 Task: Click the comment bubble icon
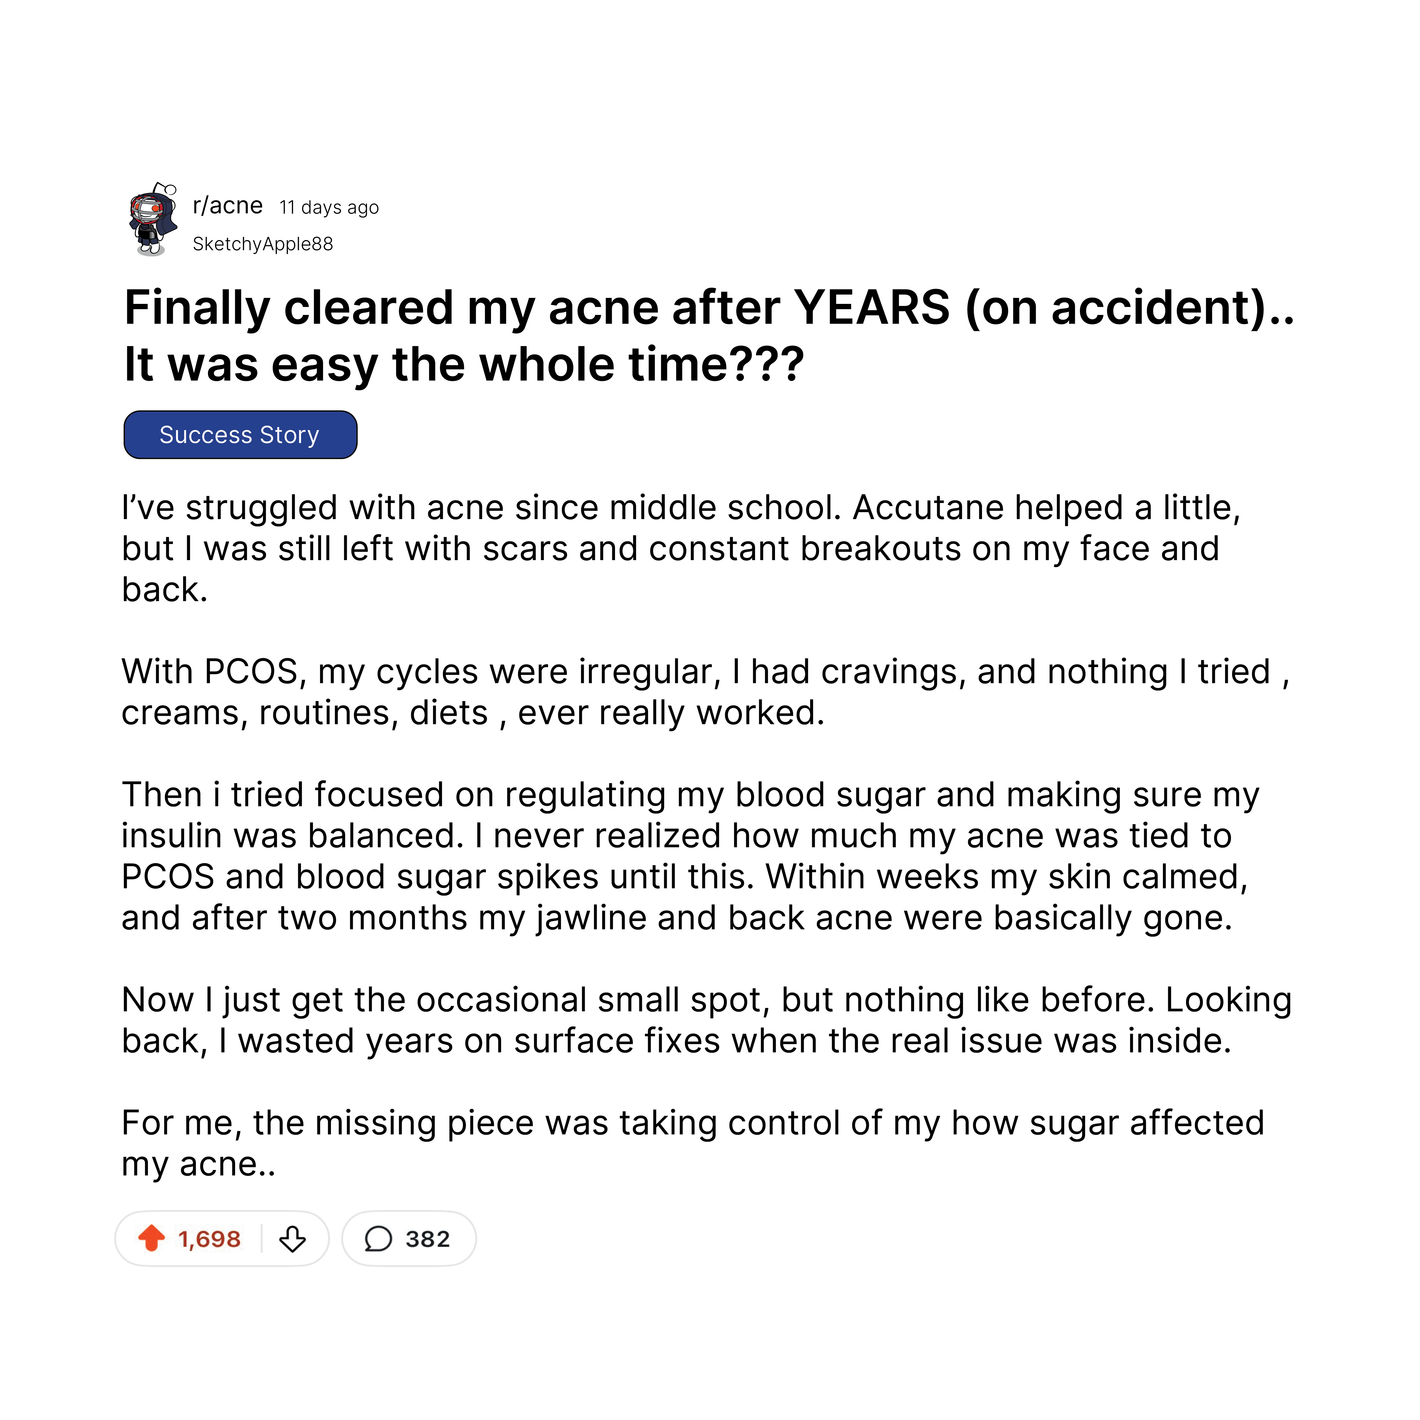coord(378,1240)
